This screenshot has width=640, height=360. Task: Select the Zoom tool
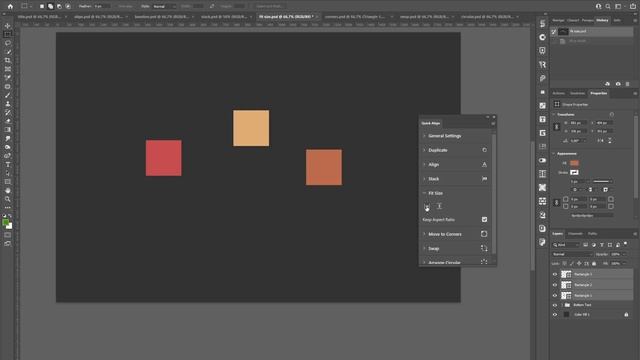pos(7,199)
